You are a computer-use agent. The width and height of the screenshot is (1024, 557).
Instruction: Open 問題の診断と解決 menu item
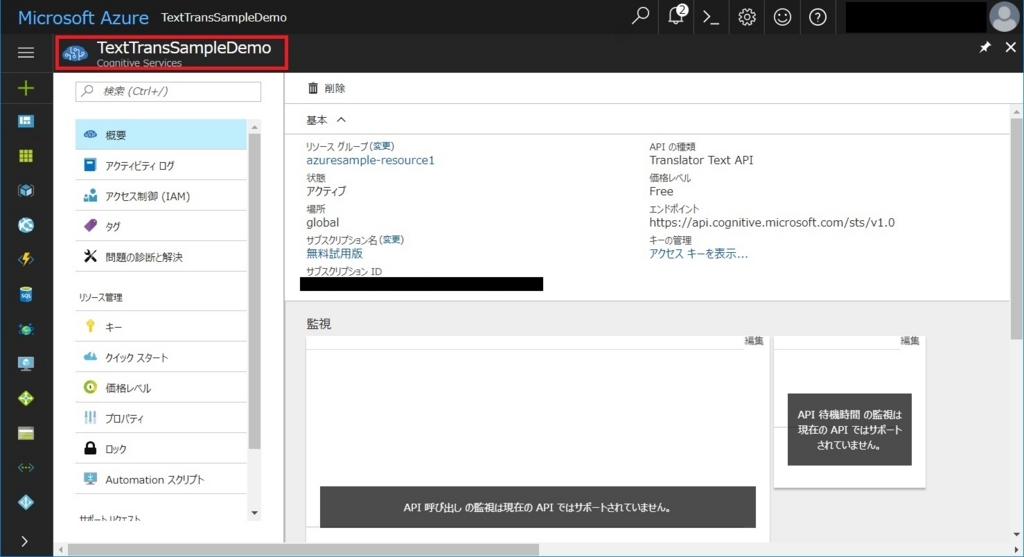161,257
